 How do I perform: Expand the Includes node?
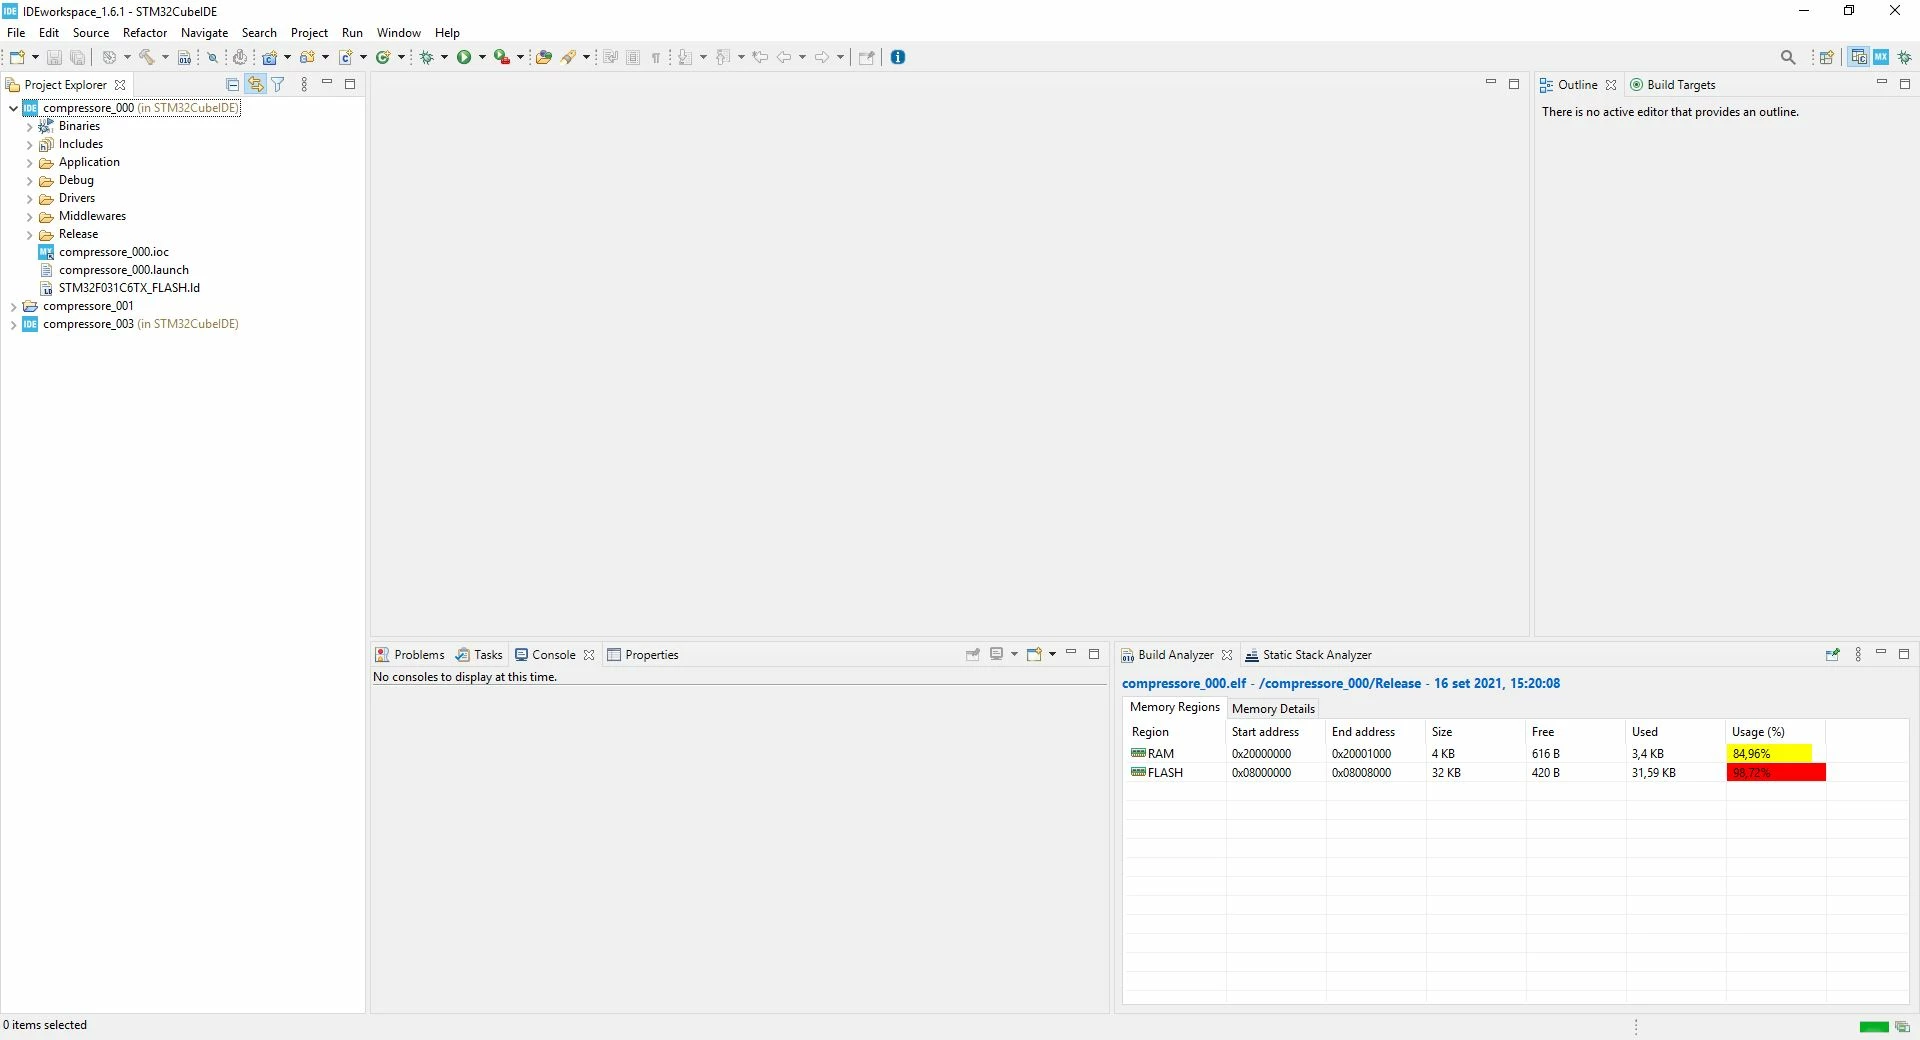tap(29, 144)
